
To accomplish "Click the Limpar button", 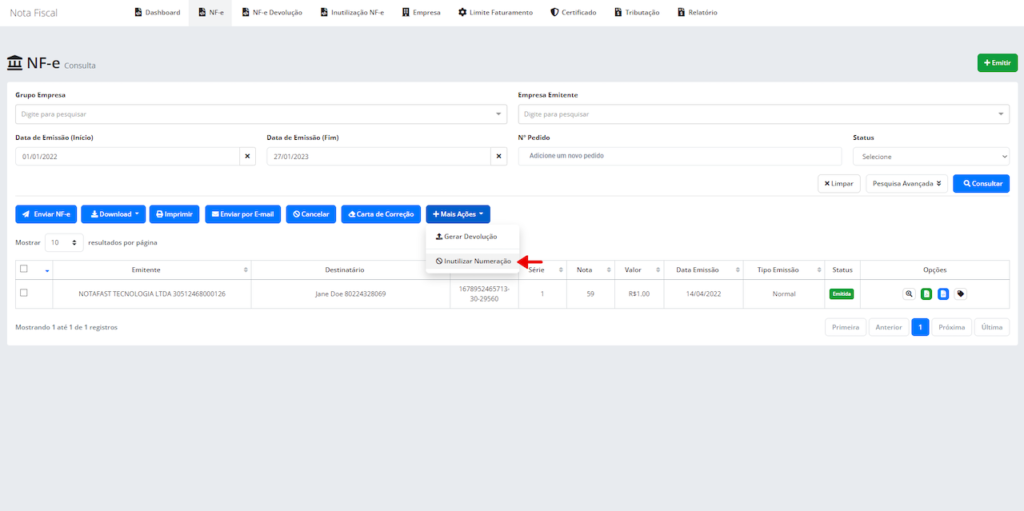I will pos(839,184).
